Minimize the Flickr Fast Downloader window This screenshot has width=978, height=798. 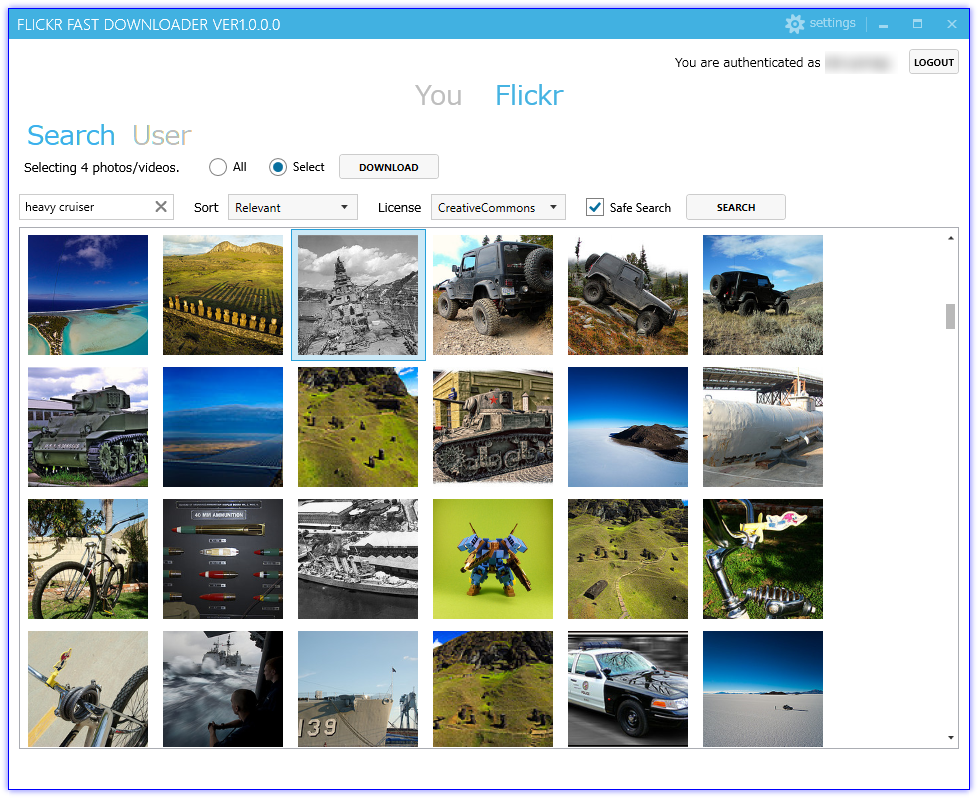point(883,24)
